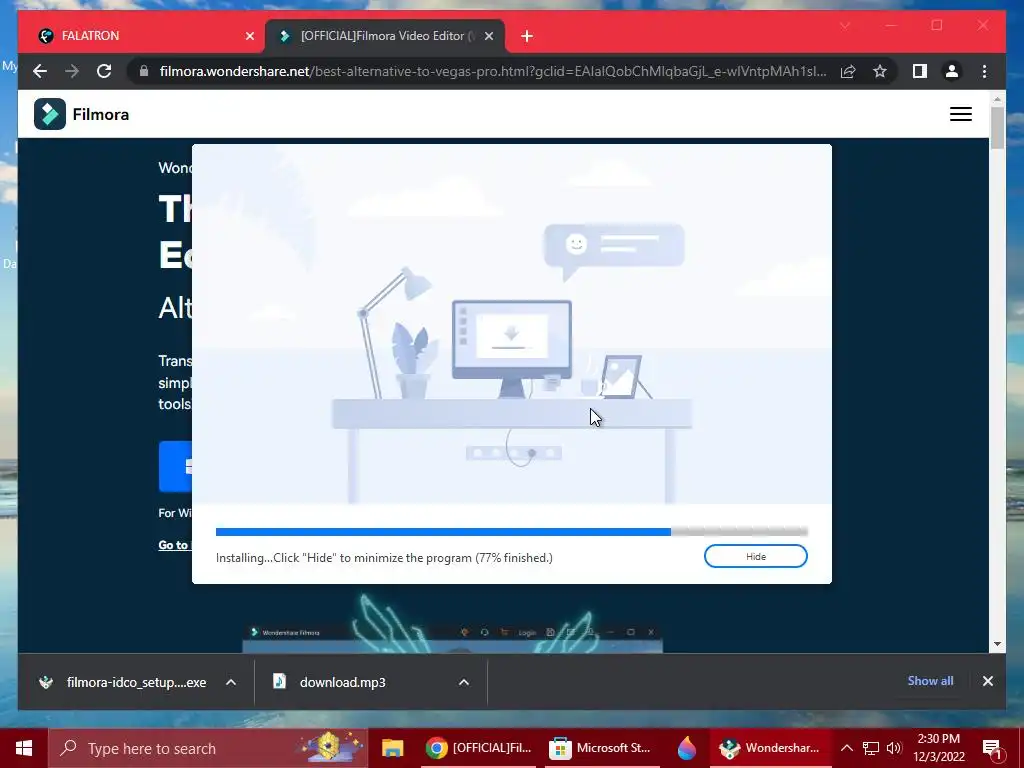This screenshot has width=1024, height=768.
Task: Open options for filmora-idco_setup.exe download
Action: coord(231,682)
